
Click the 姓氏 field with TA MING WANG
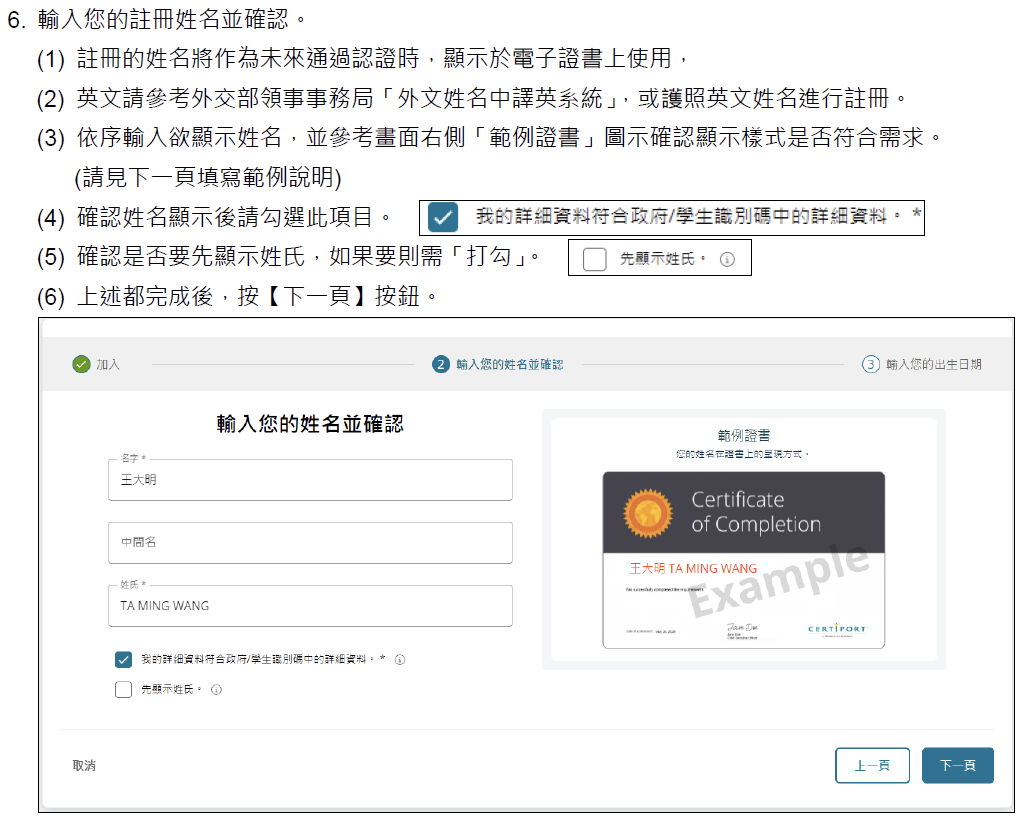[310, 606]
